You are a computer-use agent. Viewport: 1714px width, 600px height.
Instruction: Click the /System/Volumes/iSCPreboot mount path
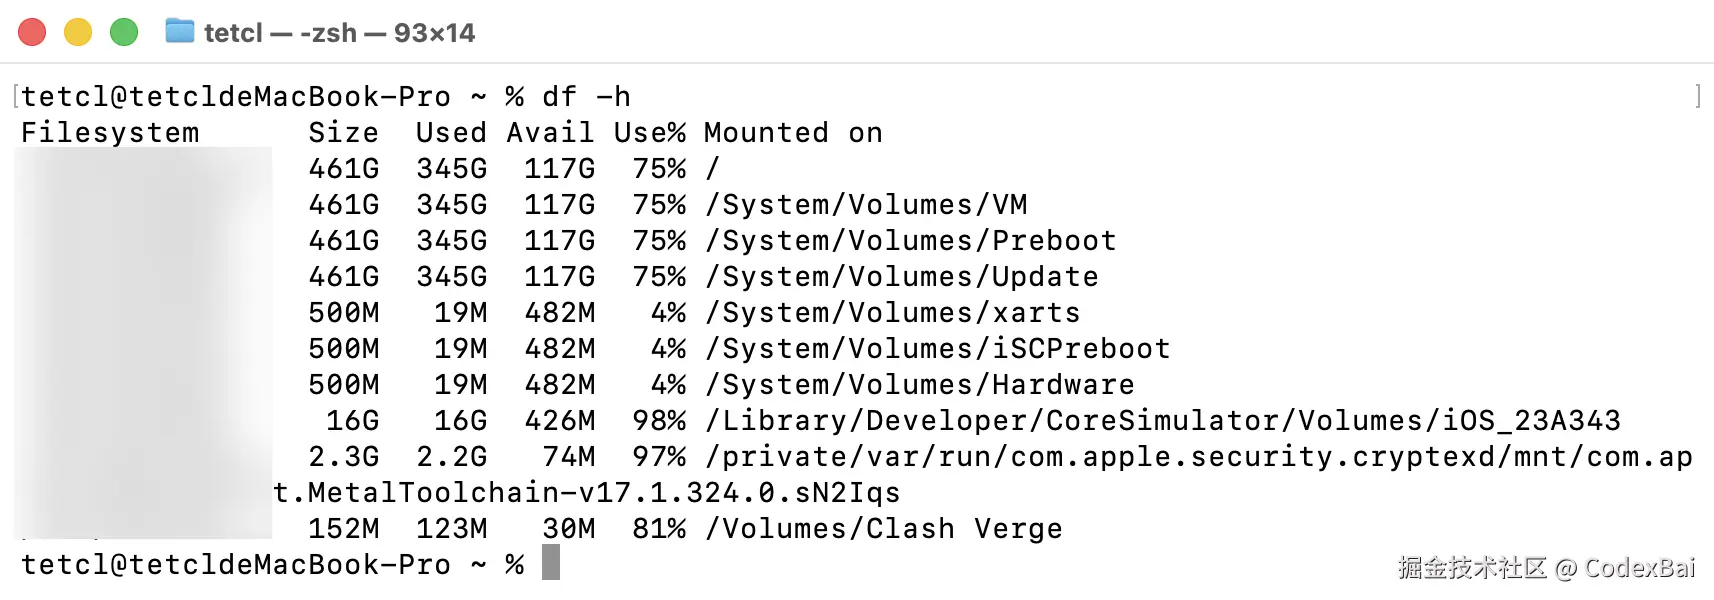938,349
